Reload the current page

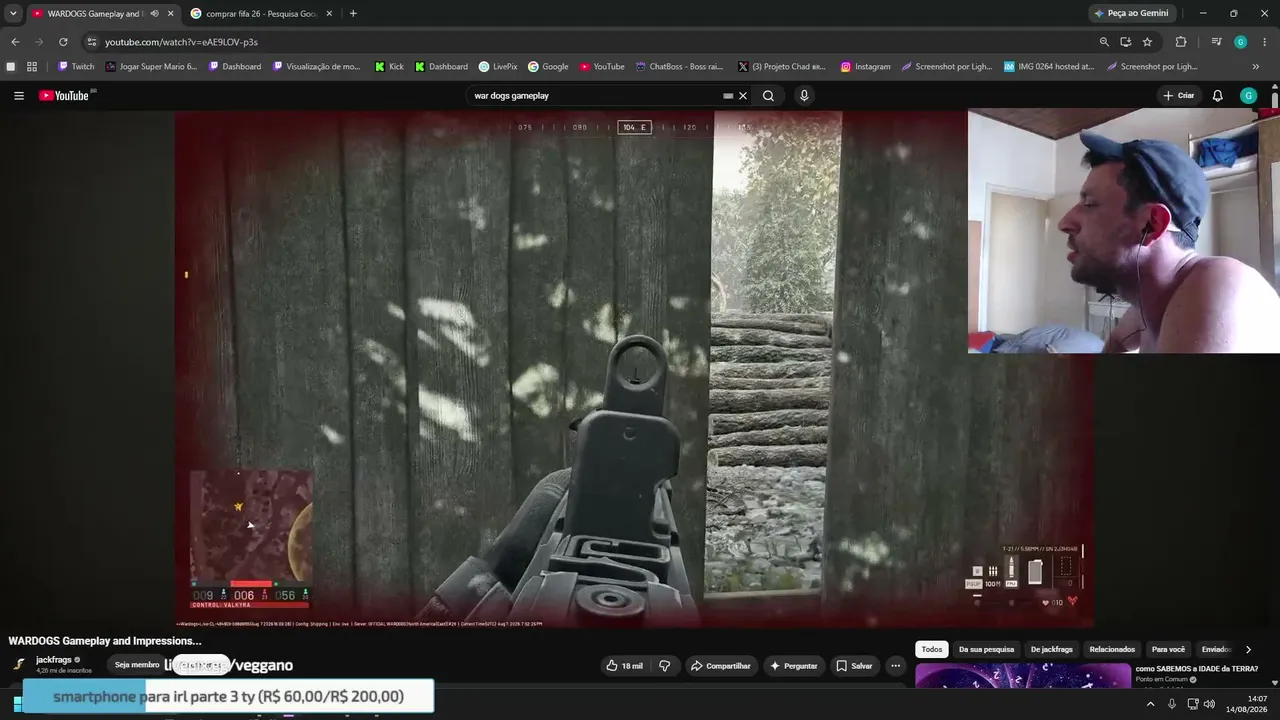click(x=63, y=42)
